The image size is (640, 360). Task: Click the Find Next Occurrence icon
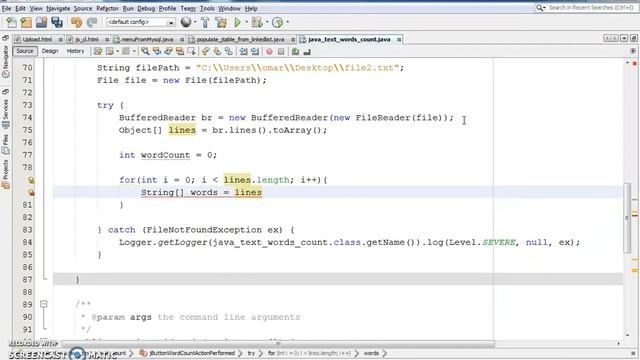tap(168, 51)
